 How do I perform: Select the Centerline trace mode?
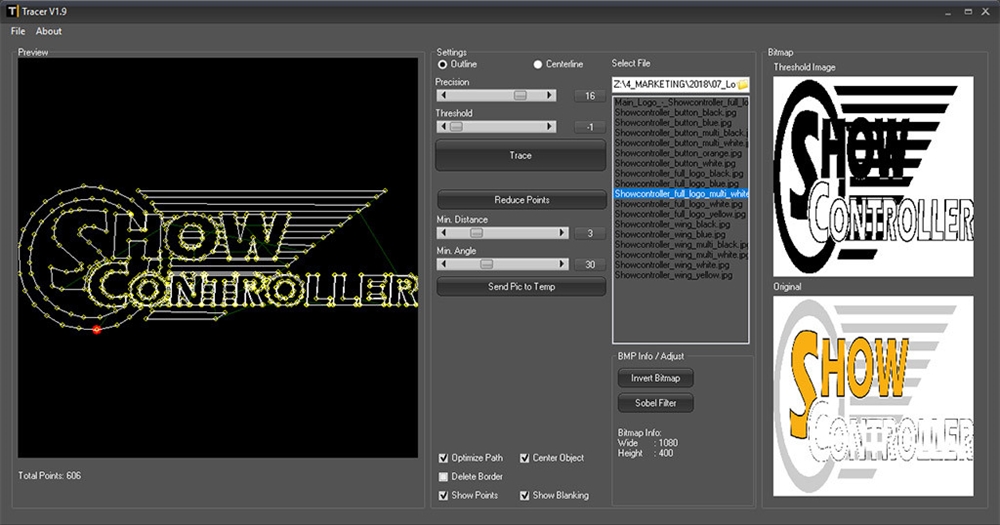pos(538,64)
